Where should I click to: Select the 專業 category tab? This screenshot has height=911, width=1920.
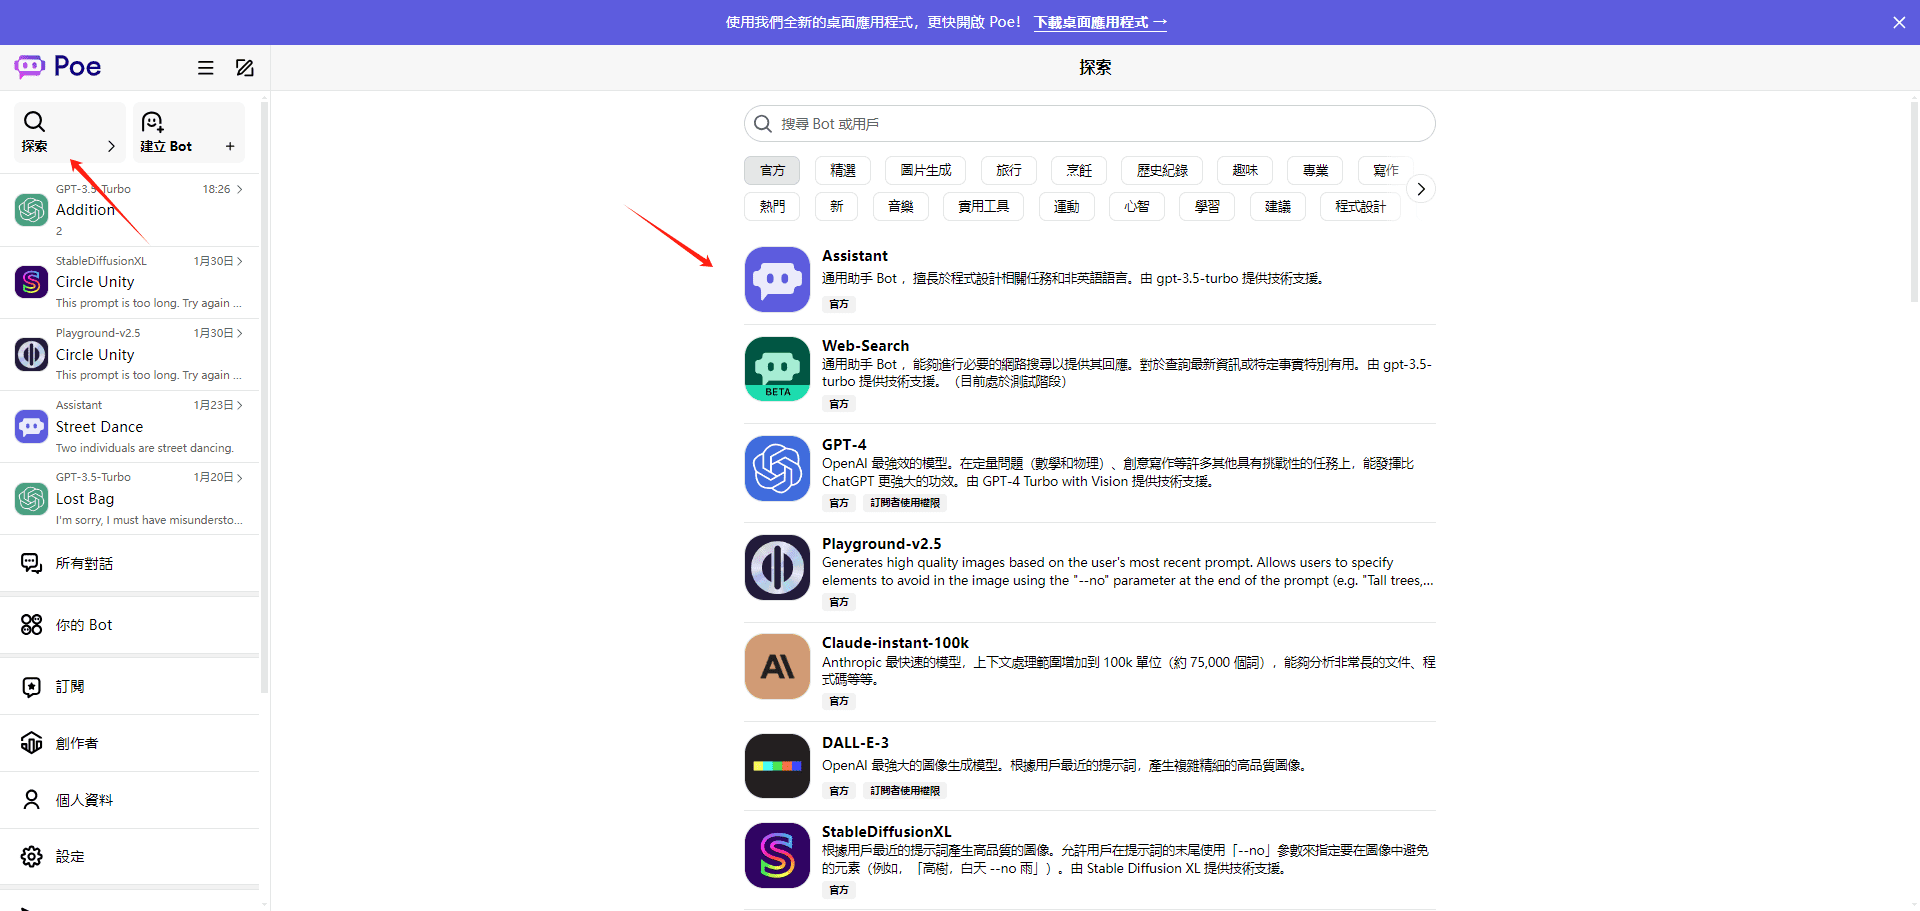click(x=1315, y=171)
